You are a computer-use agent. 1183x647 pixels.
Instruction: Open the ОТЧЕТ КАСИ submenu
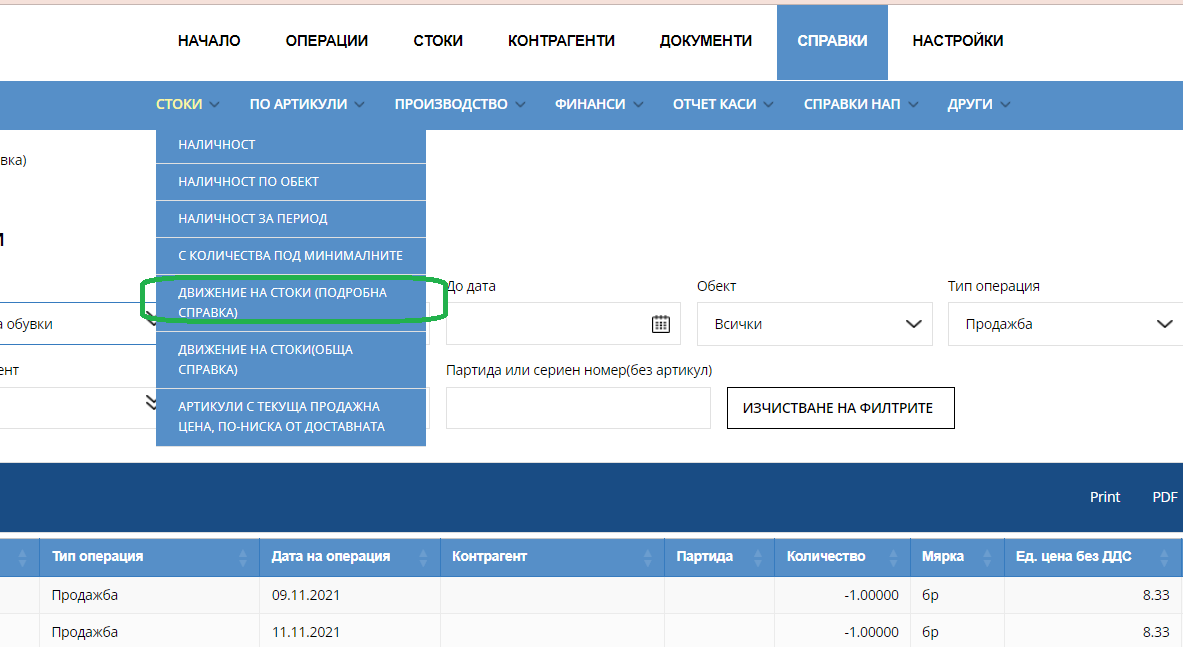click(x=723, y=104)
